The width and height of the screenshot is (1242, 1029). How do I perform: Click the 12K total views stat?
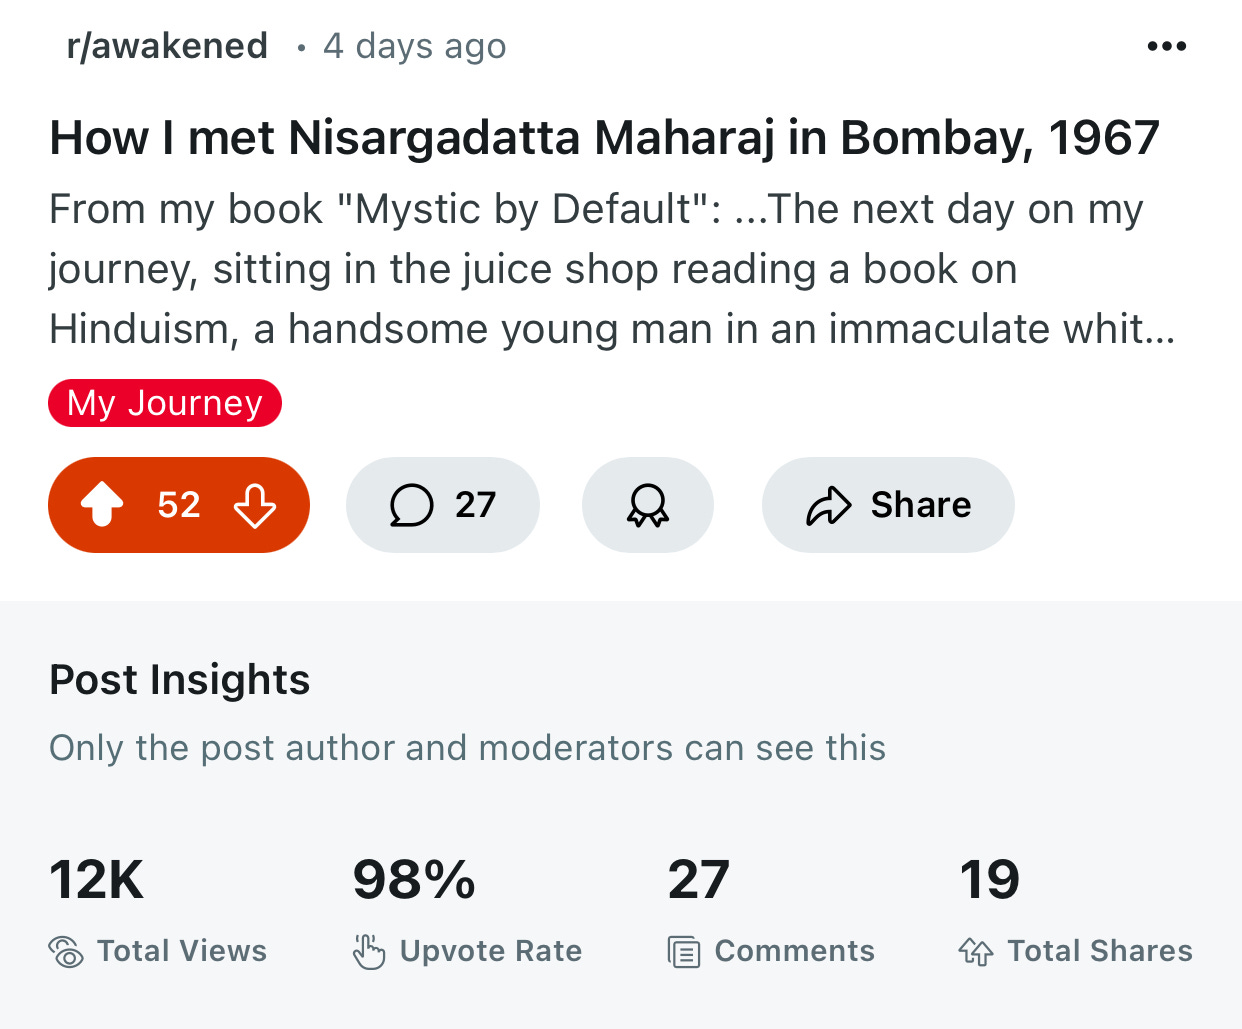tap(97, 880)
